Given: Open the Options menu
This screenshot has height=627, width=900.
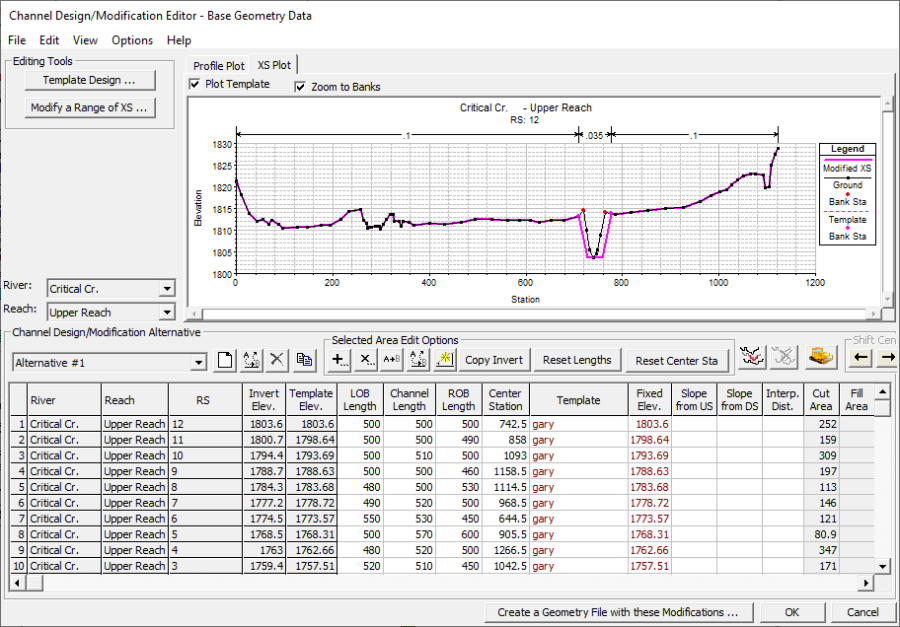Looking at the screenshot, I should pyautogui.click(x=132, y=40).
